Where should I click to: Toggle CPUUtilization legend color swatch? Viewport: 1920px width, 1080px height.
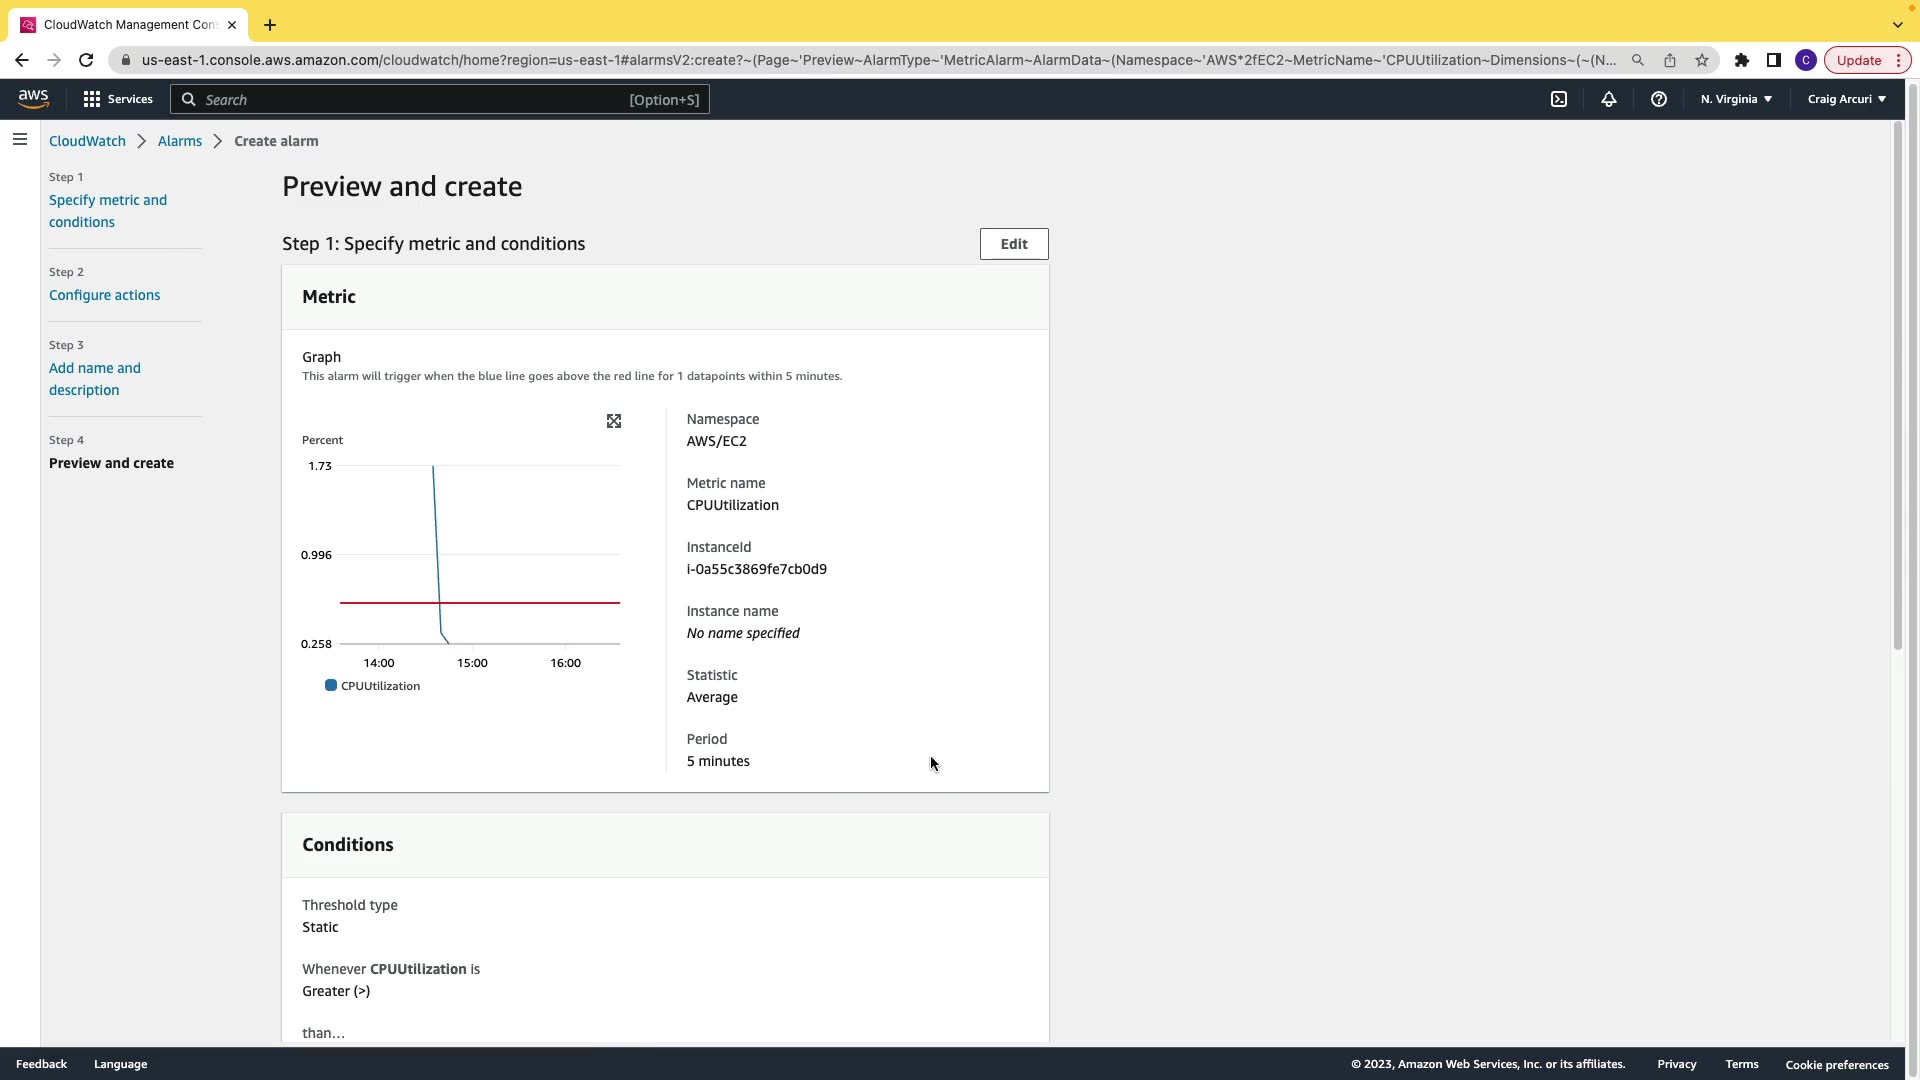[331, 686]
